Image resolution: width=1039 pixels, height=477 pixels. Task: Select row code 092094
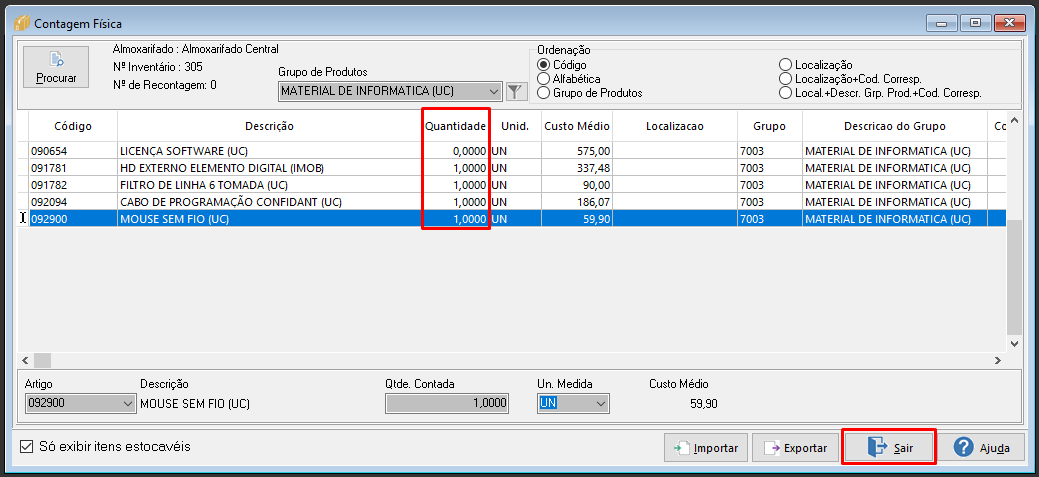73,202
